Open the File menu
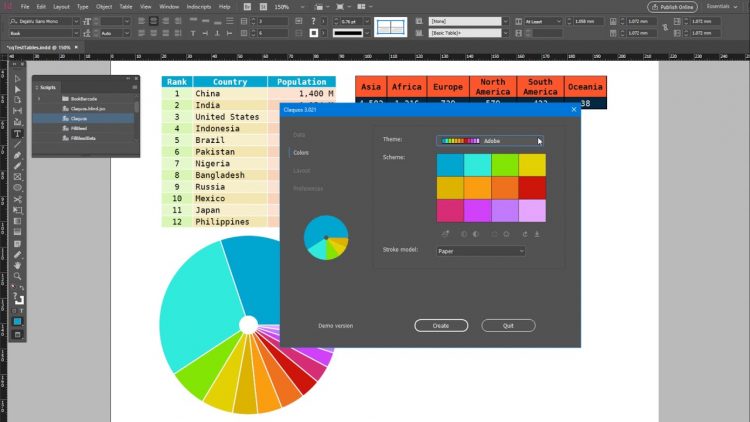750x422 pixels. tap(25, 7)
